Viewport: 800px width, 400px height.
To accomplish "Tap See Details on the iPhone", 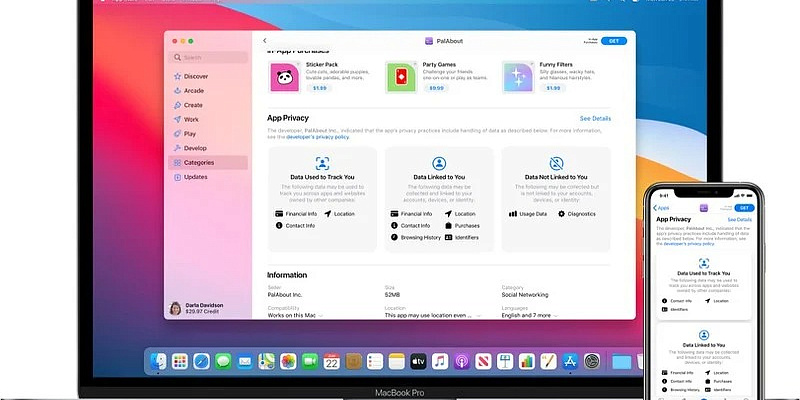I will tap(739, 219).
